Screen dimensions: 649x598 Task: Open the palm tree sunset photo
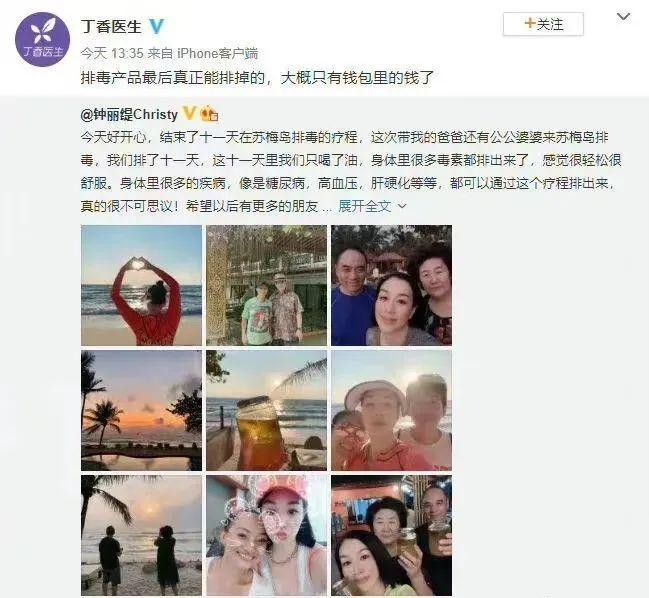(x=141, y=411)
